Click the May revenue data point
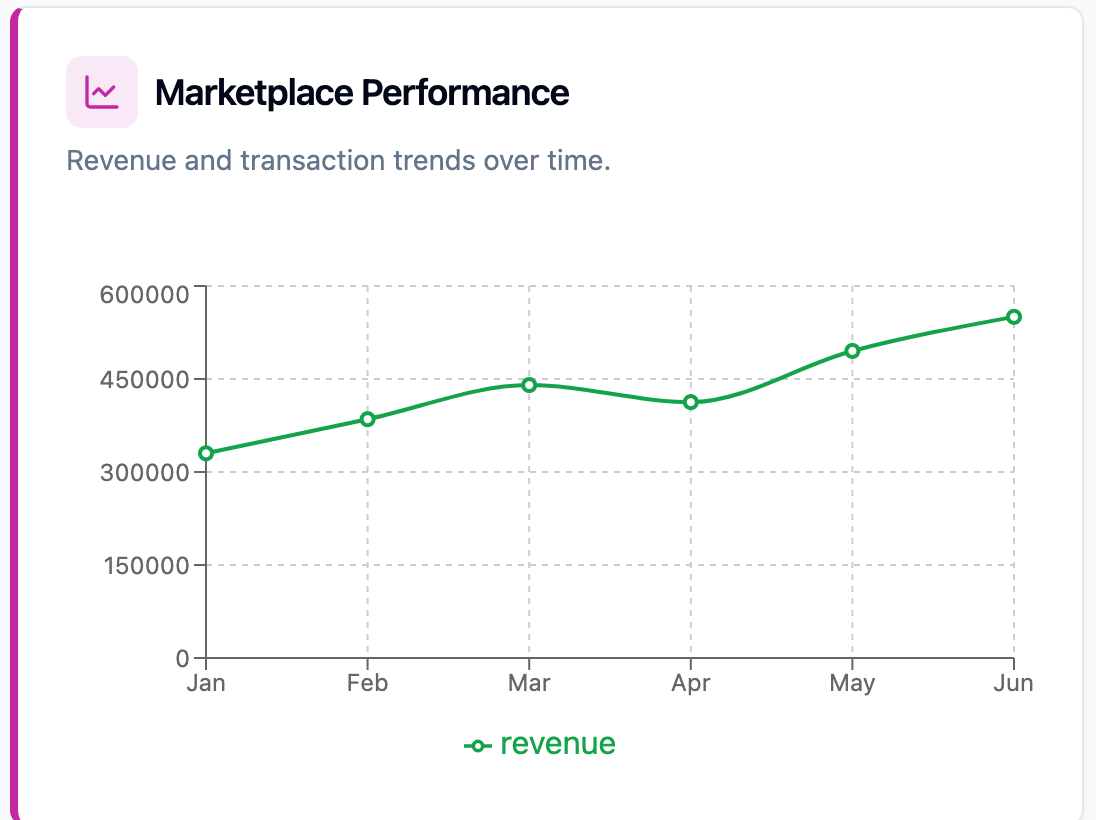 852,350
